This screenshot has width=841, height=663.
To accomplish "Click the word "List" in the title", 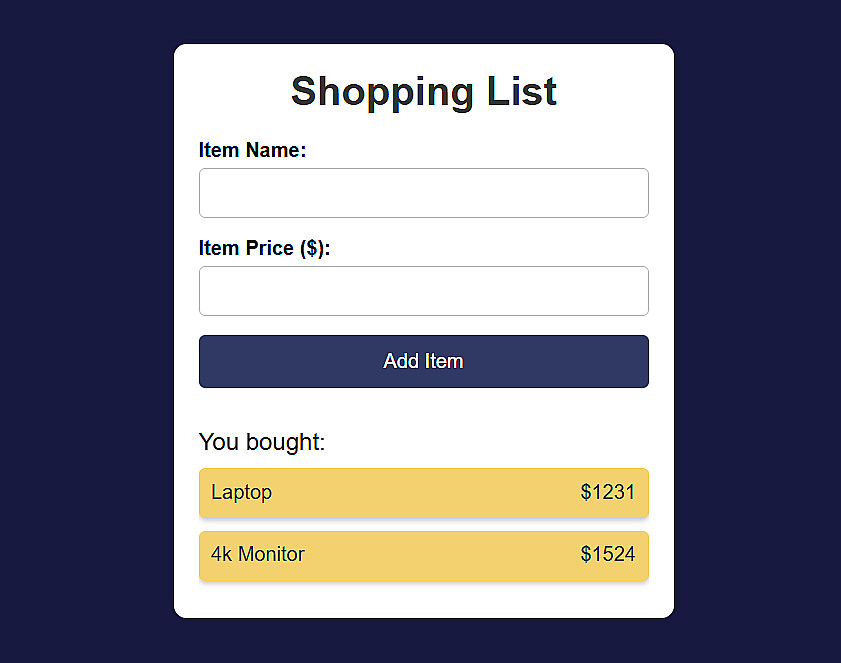I will (x=522, y=91).
